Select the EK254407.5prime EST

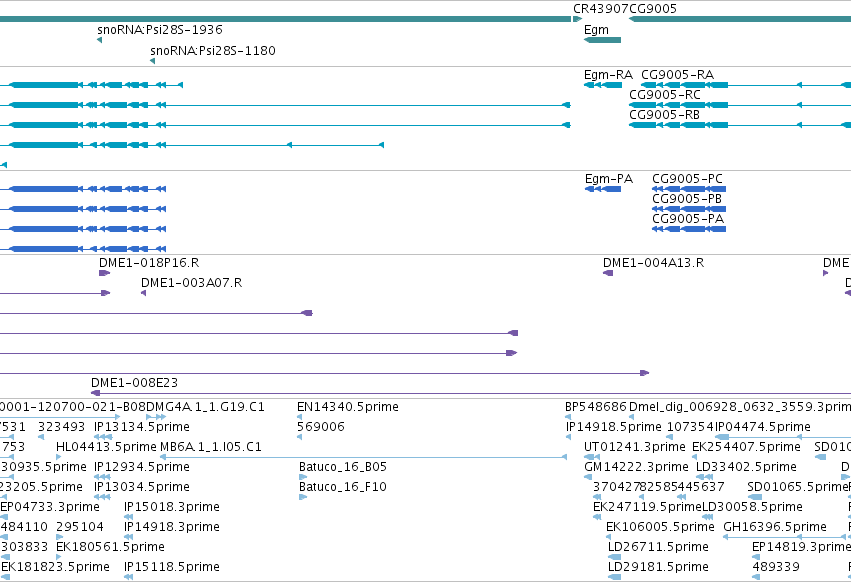point(697,457)
